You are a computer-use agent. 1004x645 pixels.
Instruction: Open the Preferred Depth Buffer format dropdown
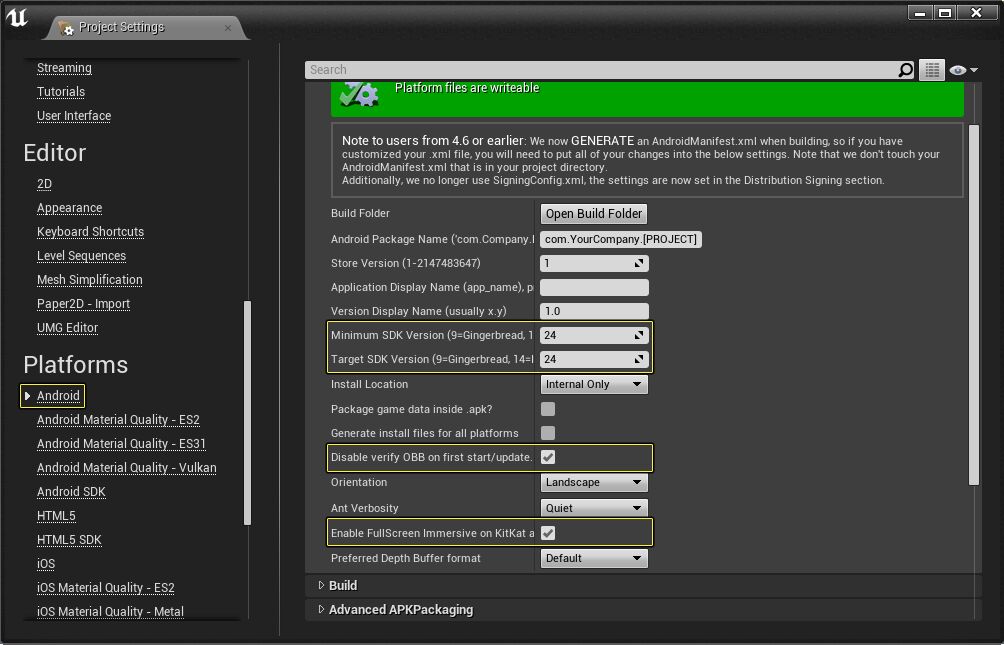click(594, 558)
